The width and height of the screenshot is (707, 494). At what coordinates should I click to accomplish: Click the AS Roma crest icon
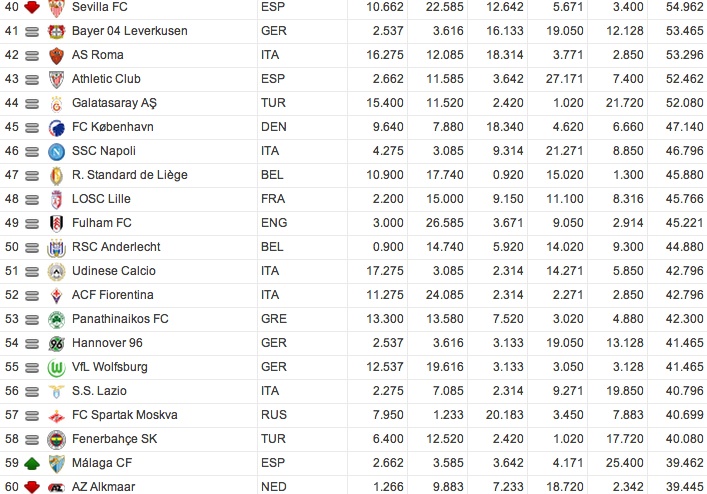click(57, 55)
